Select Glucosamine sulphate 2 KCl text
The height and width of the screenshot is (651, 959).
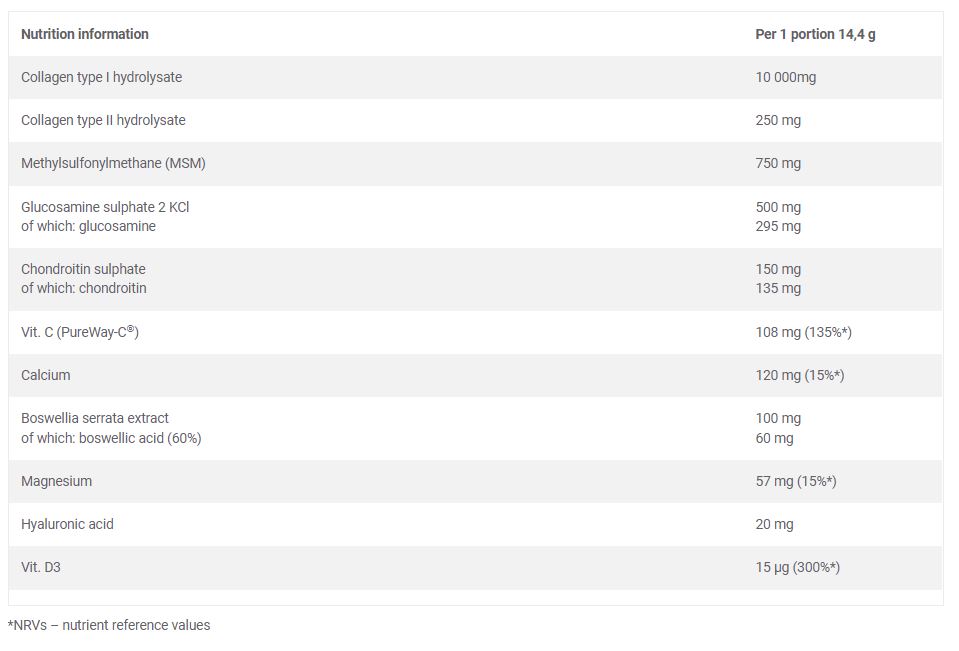coord(105,207)
